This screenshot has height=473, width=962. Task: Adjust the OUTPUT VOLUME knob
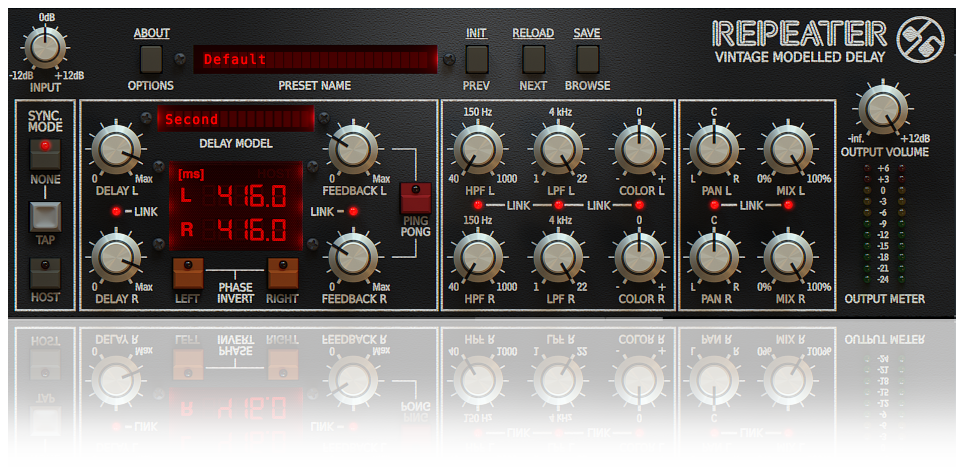click(x=882, y=110)
